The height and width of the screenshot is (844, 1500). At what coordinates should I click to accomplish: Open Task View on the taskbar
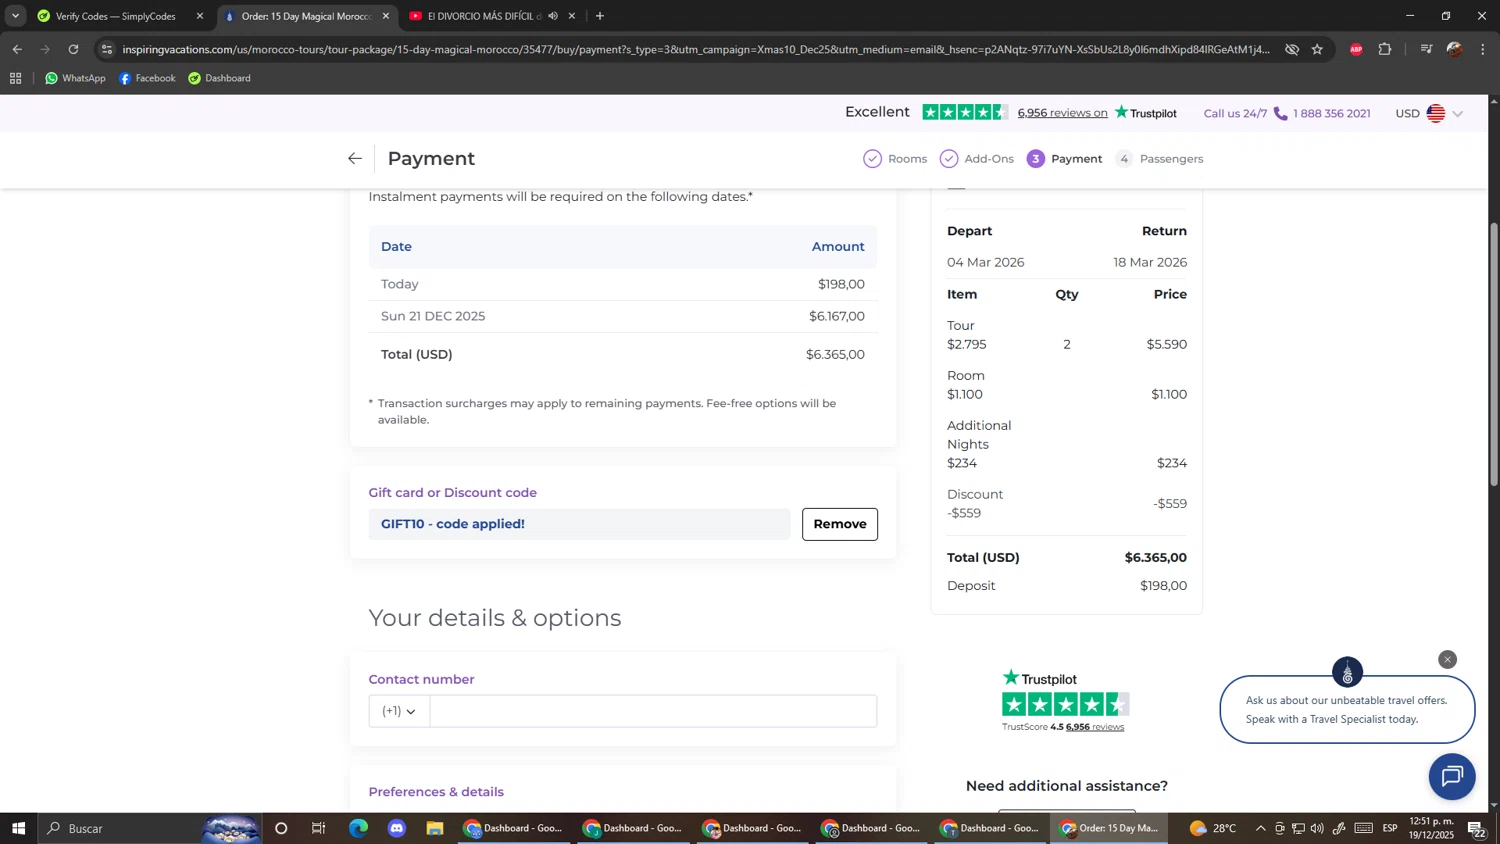[x=319, y=828]
